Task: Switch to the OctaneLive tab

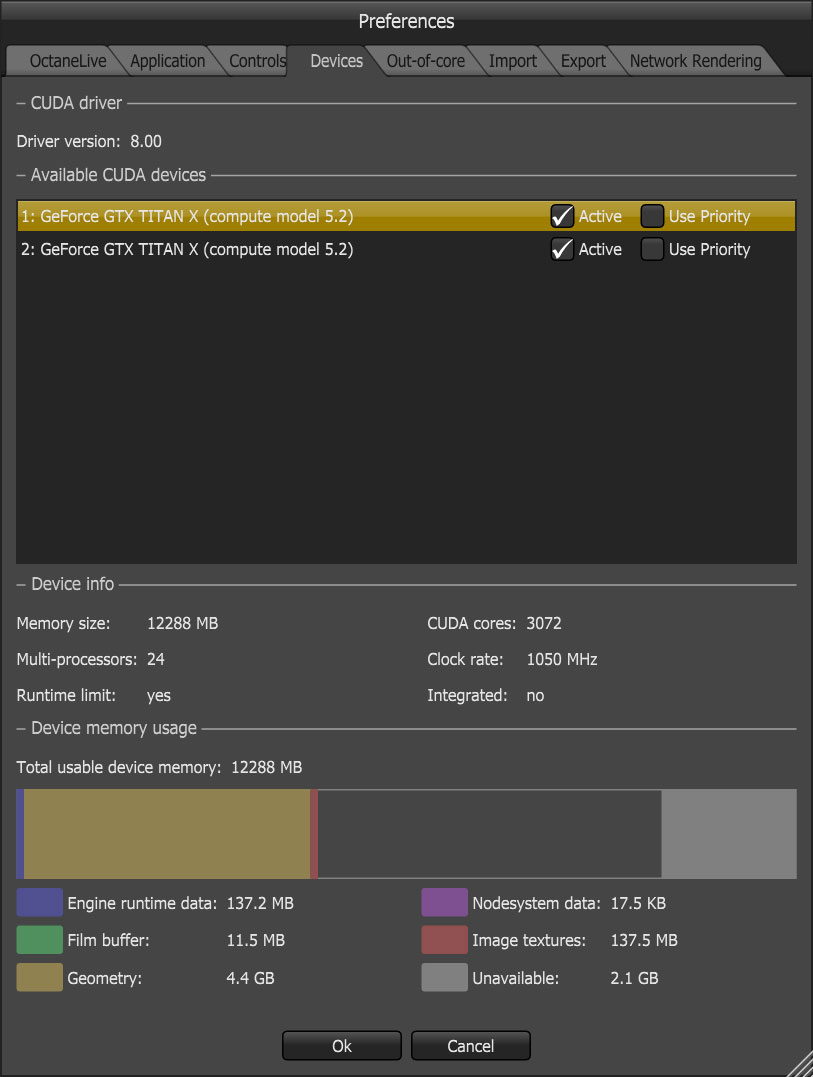Action: (x=68, y=61)
